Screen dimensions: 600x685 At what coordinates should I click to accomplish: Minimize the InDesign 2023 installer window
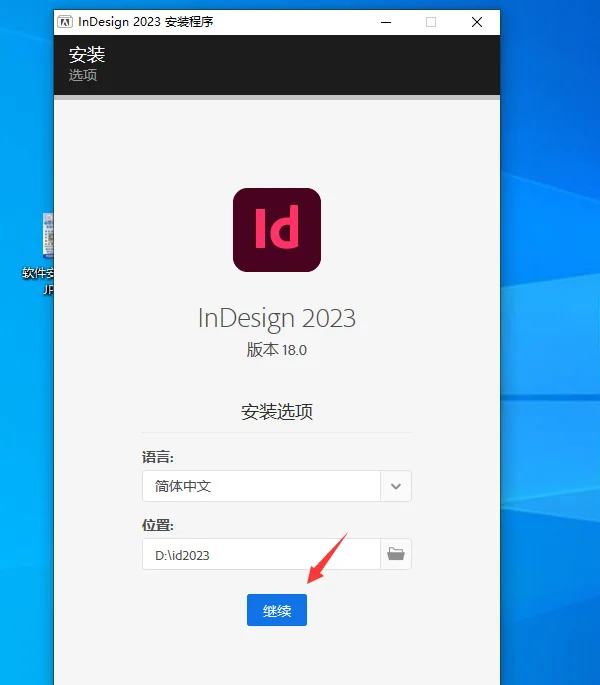pos(386,22)
